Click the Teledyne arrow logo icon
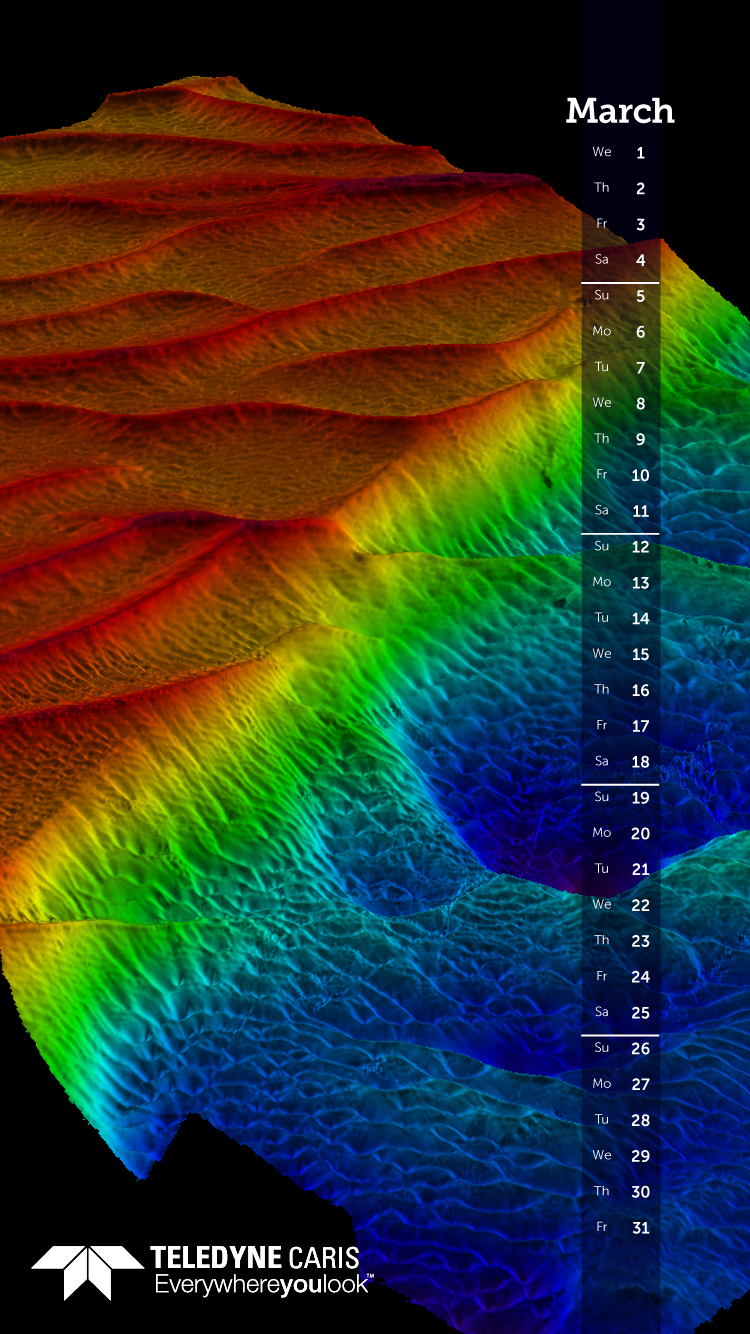Image resolution: width=750 pixels, height=1334 pixels. 87,1272
